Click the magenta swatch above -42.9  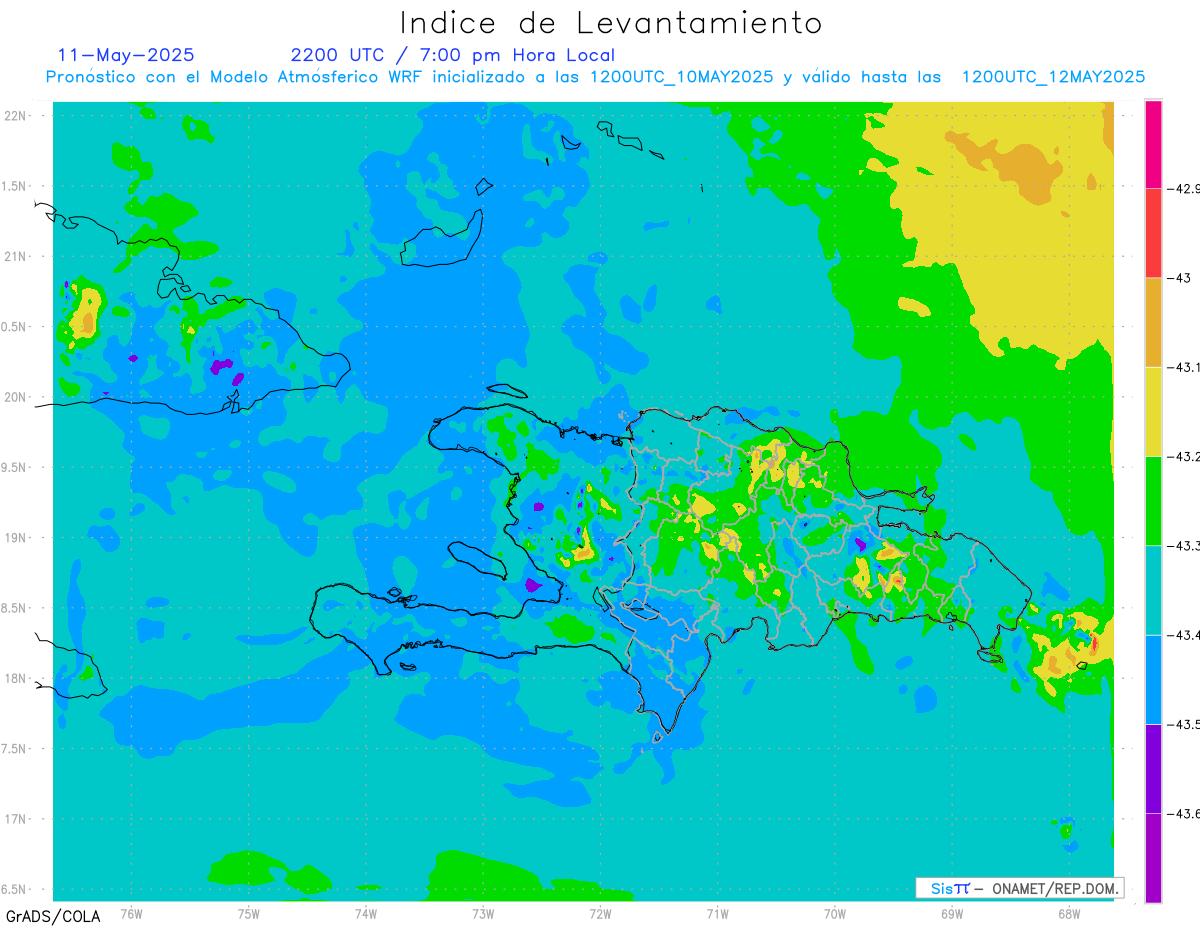point(1153,144)
